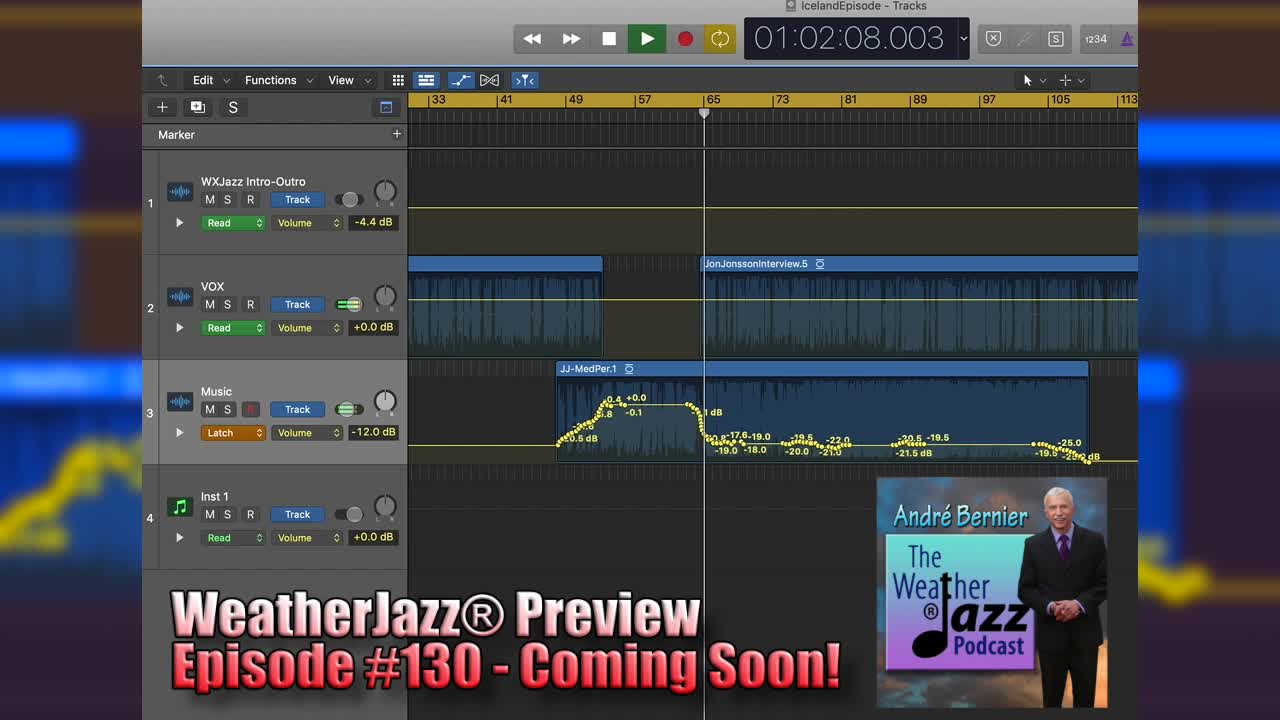1280x720 pixels.
Task: Click the Tuner icon in control bar
Action: pos(1024,39)
